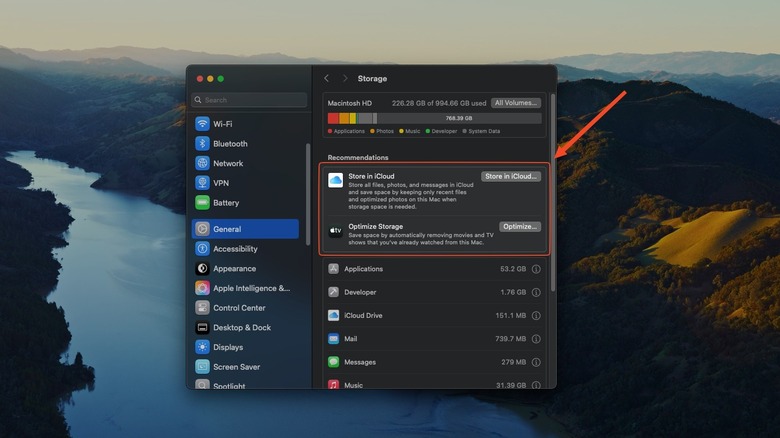The image size is (780, 438).
Task: Go back using the back chevron
Action: point(326,79)
